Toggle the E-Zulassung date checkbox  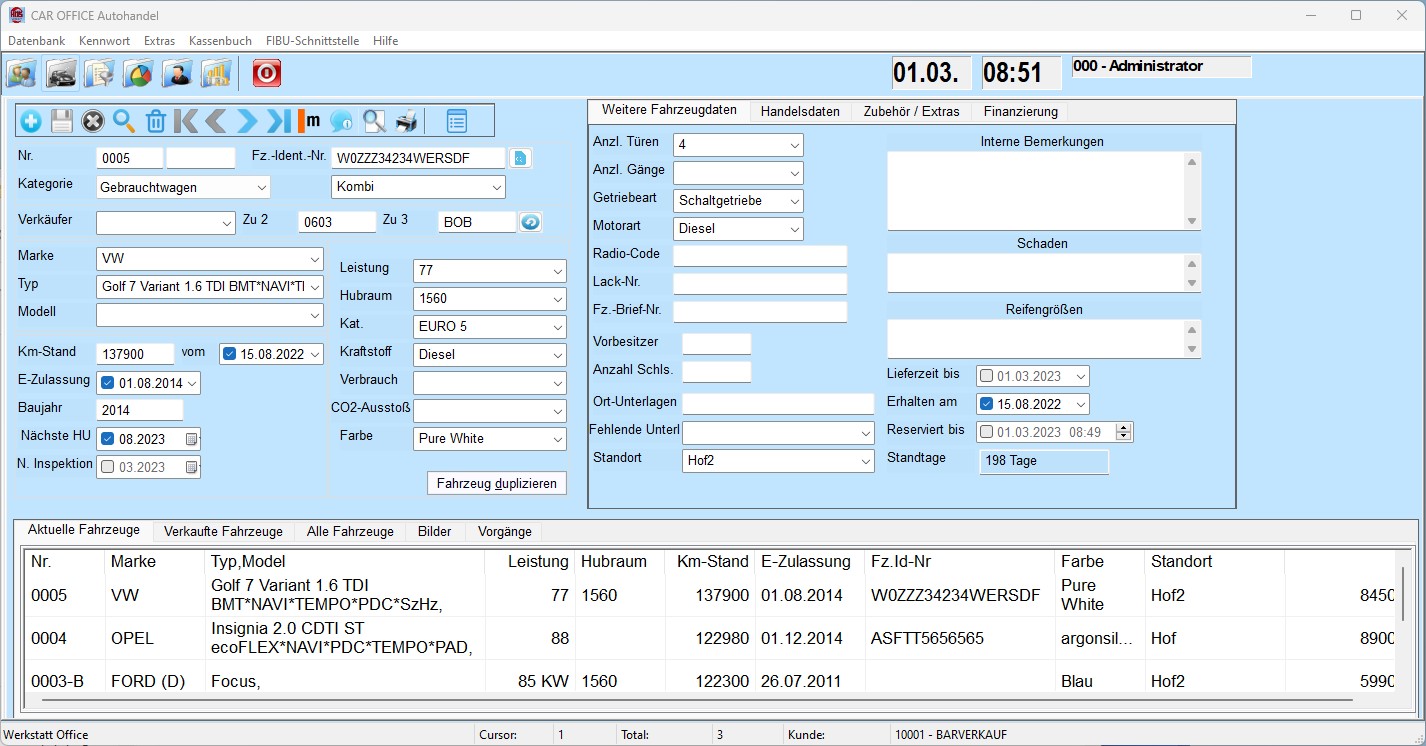click(x=108, y=383)
